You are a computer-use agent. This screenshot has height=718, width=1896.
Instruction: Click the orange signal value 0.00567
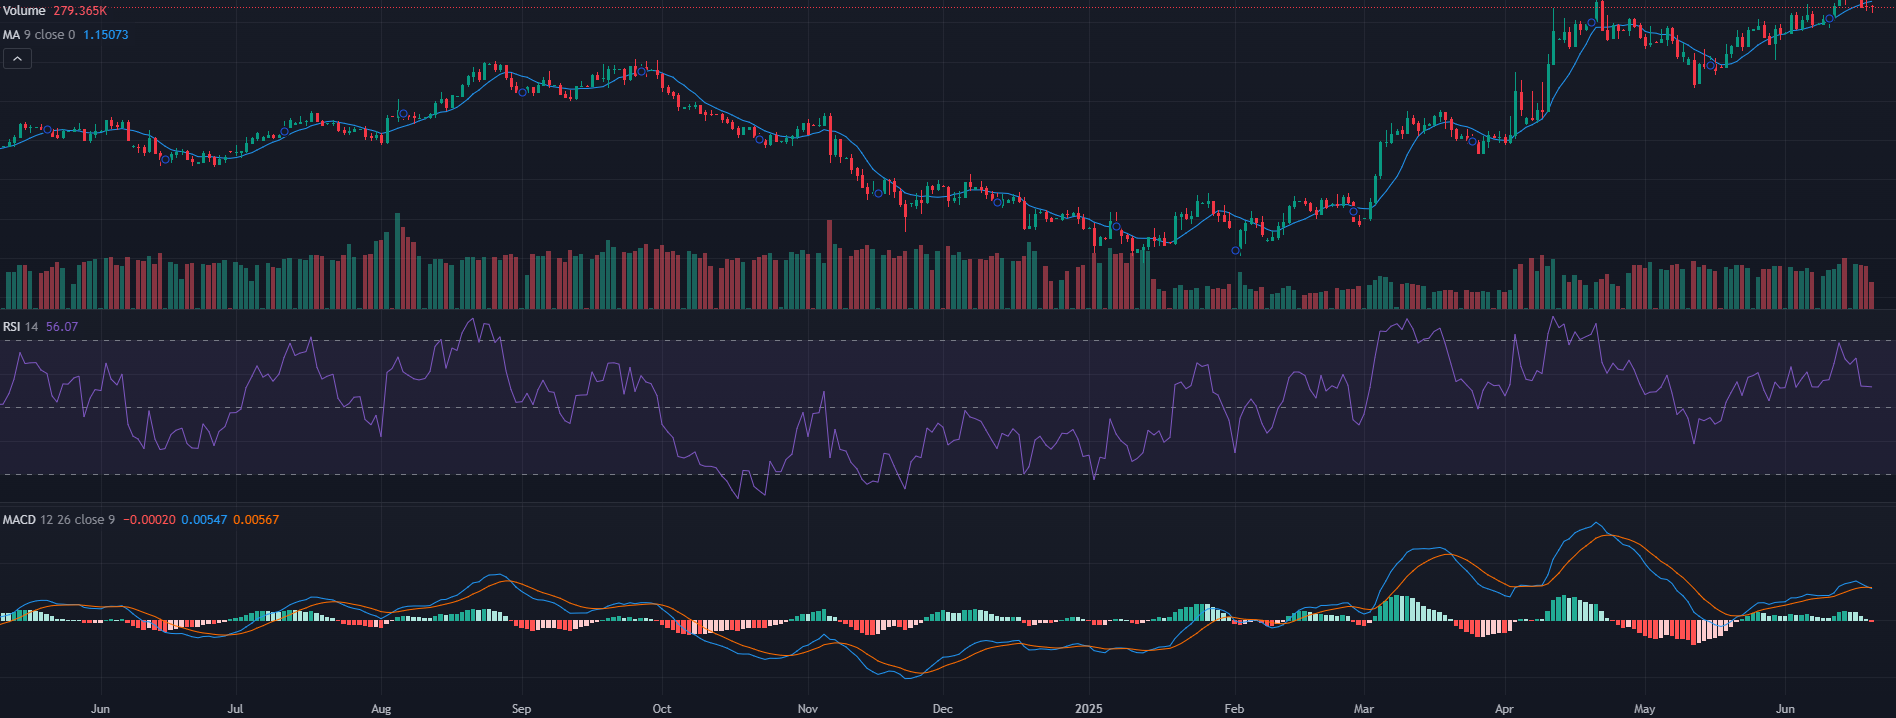pyautogui.click(x=256, y=520)
